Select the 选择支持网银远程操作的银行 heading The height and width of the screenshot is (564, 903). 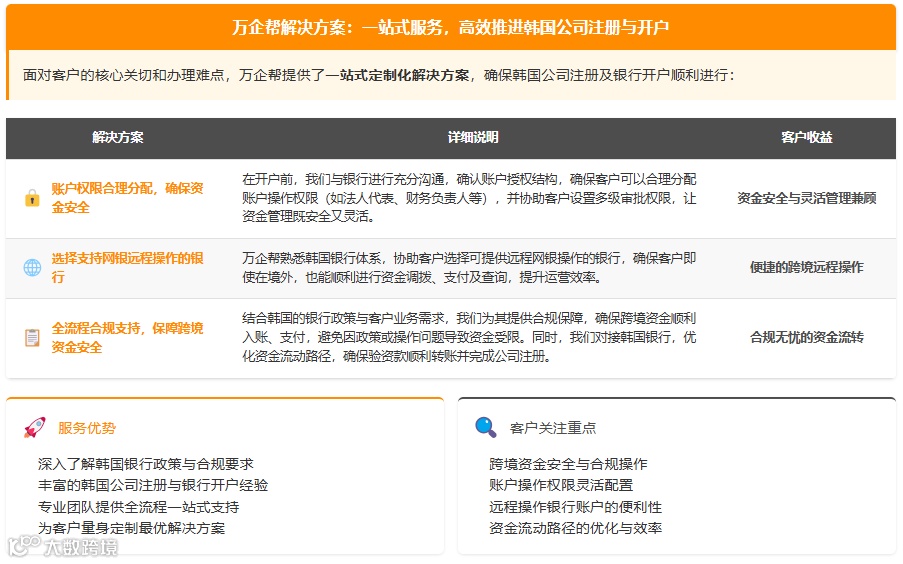click(x=127, y=267)
